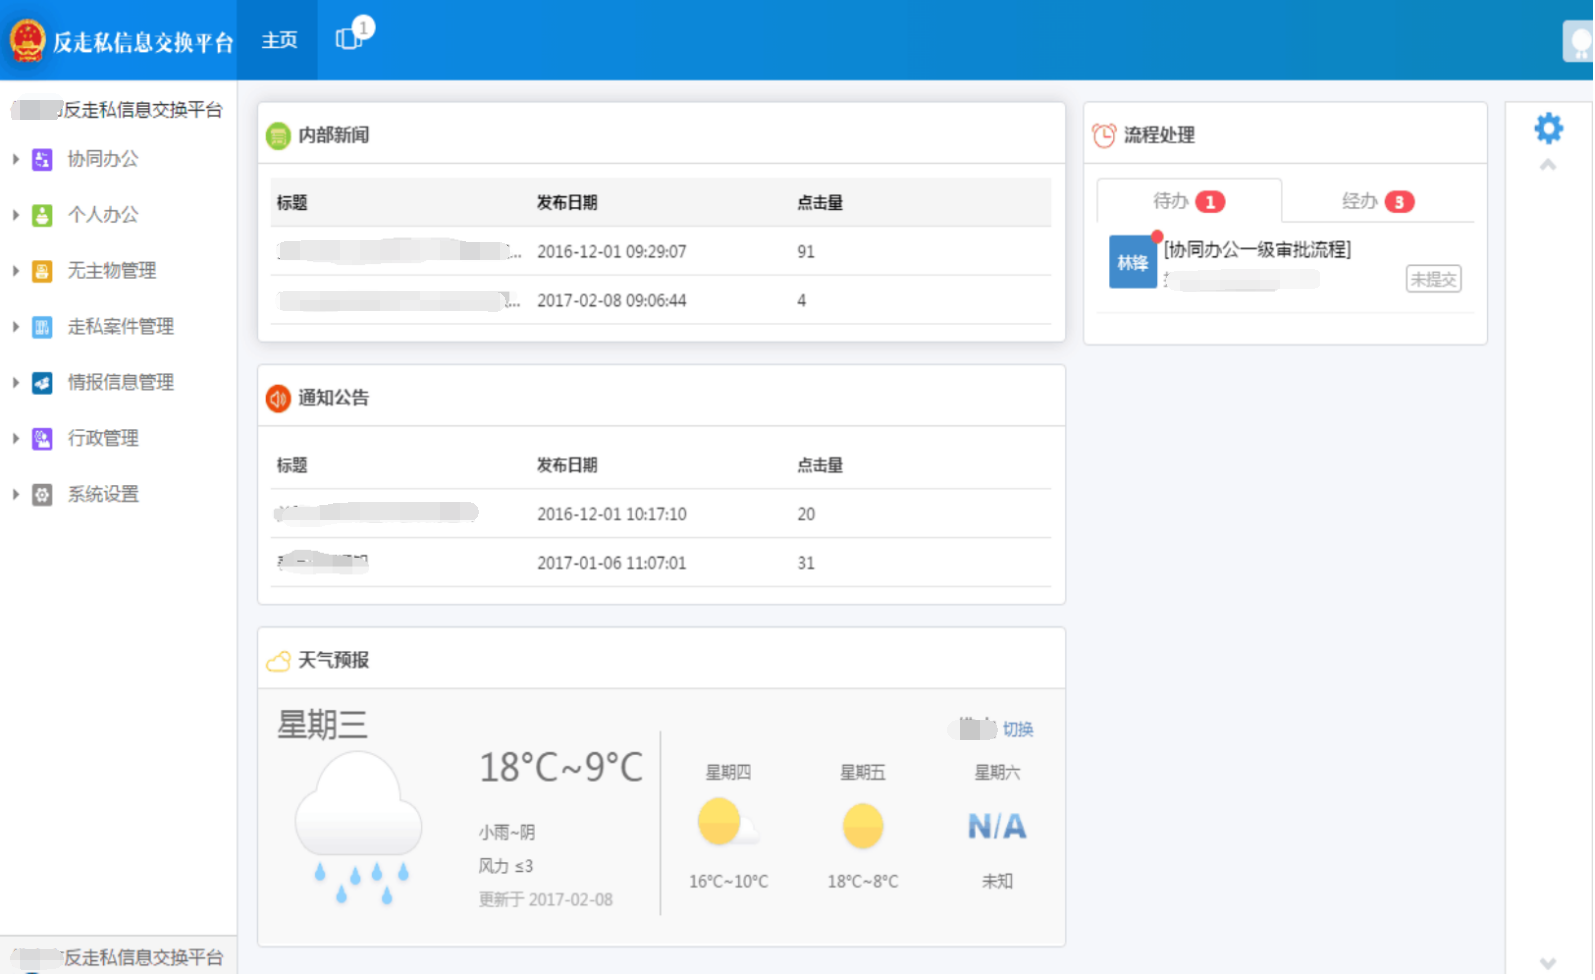Expand the 个人办公 tree arrow

point(15,215)
